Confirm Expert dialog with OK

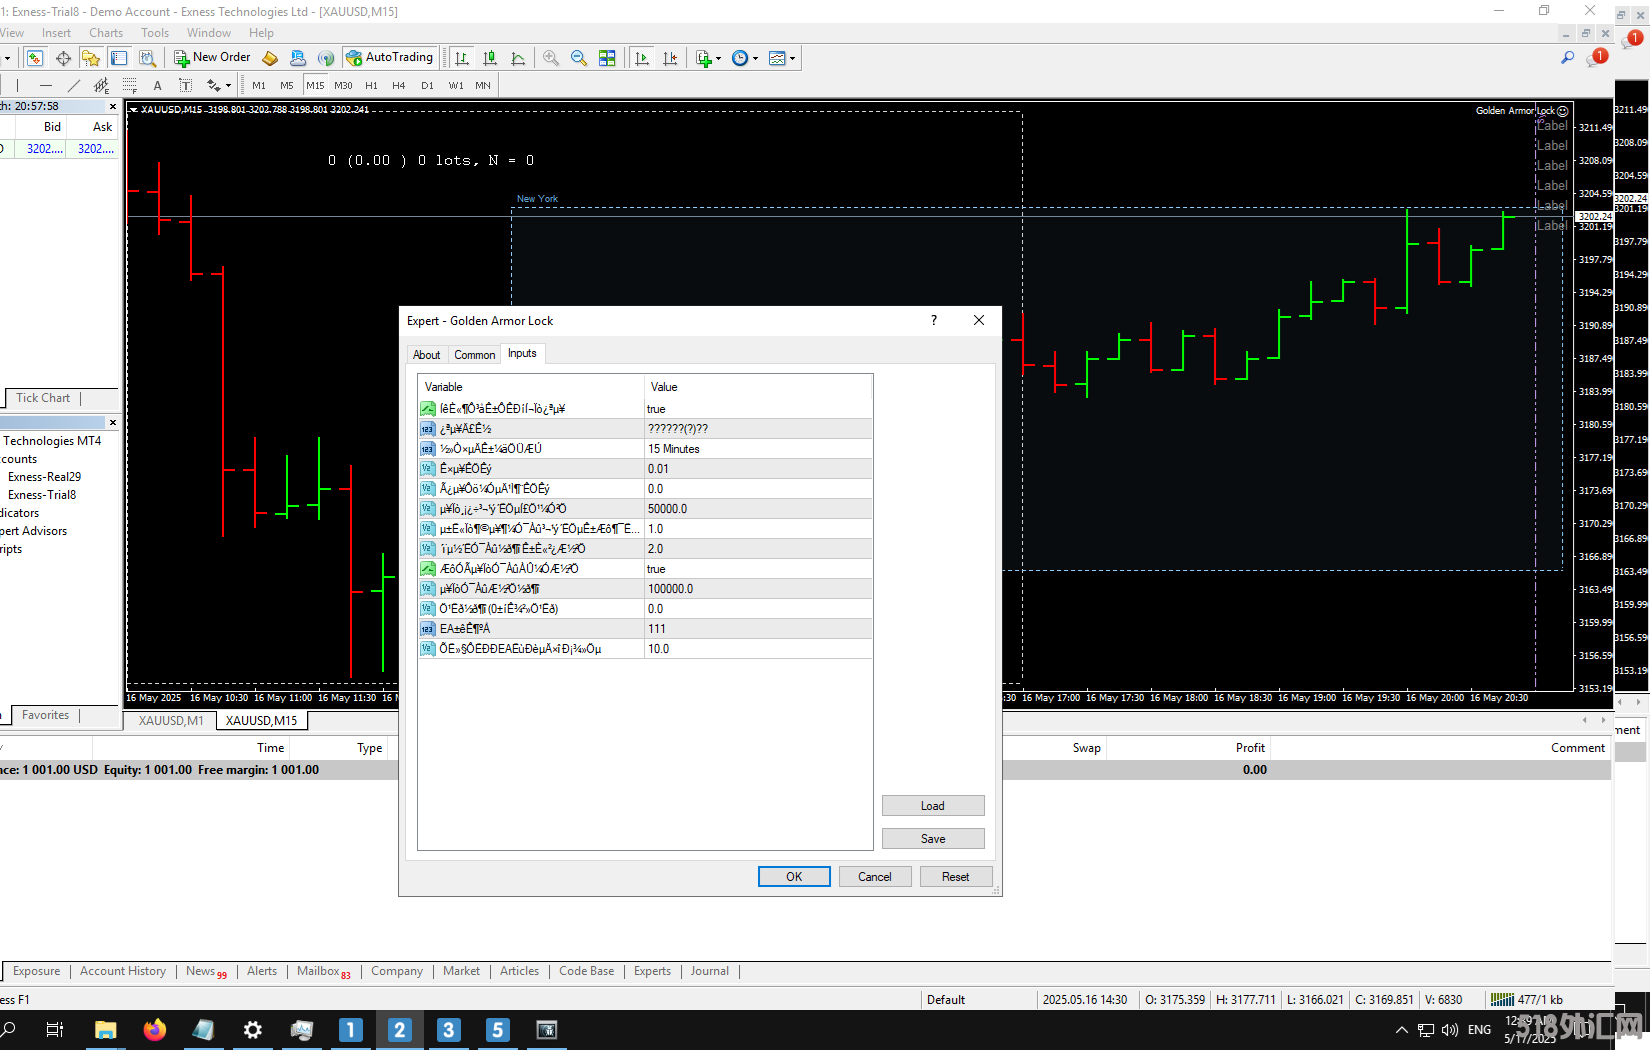pyautogui.click(x=794, y=877)
